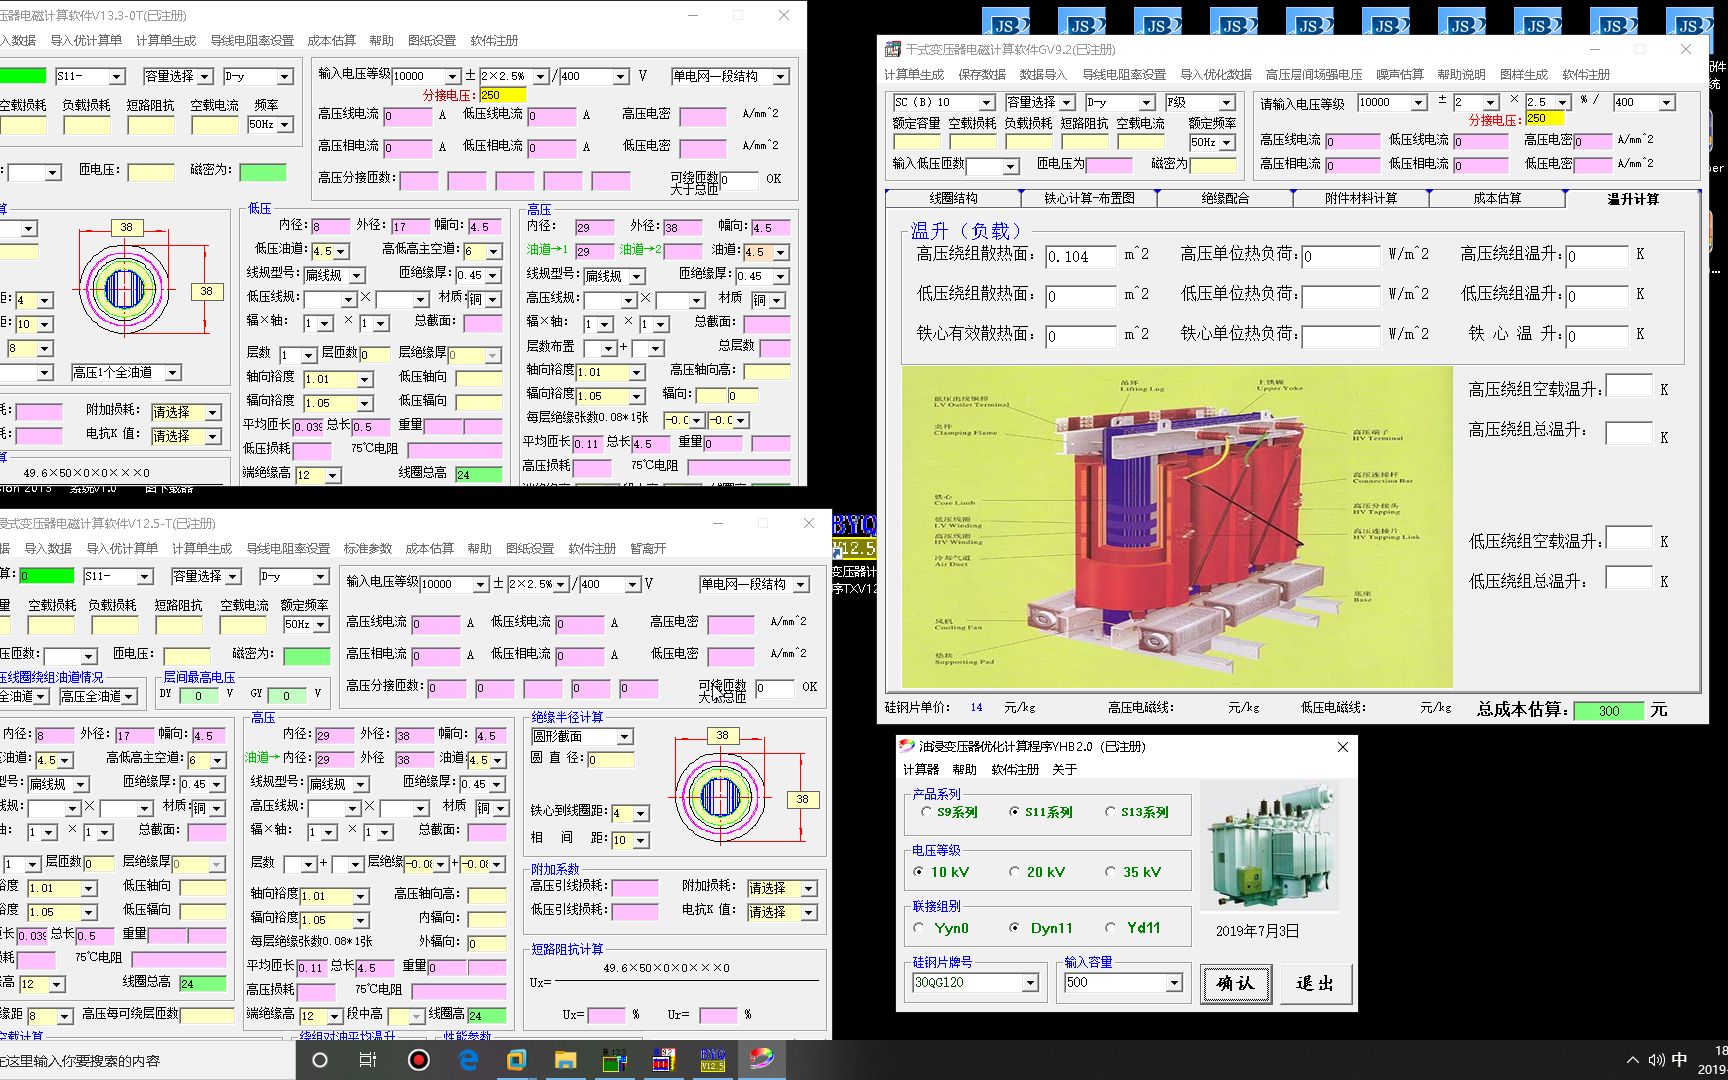The width and height of the screenshot is (1728, 1080).
Task: Click the red screen recorder taskbar icon
Action: [418, 1060]
